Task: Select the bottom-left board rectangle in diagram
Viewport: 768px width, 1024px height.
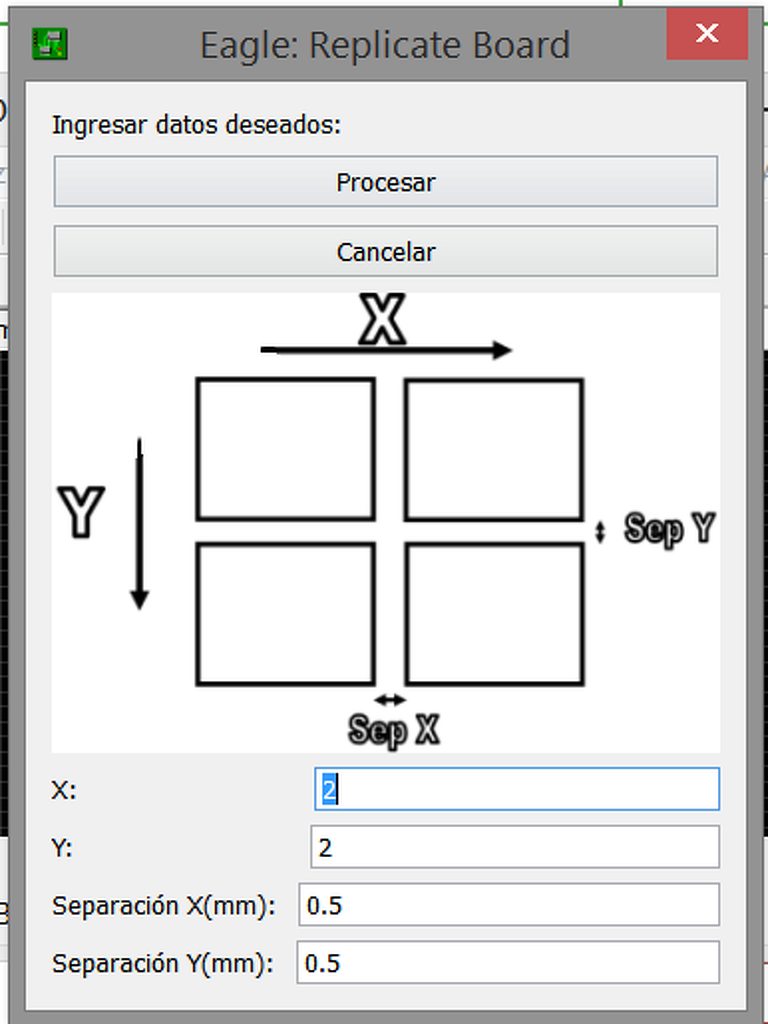Action: pos(285,613)
